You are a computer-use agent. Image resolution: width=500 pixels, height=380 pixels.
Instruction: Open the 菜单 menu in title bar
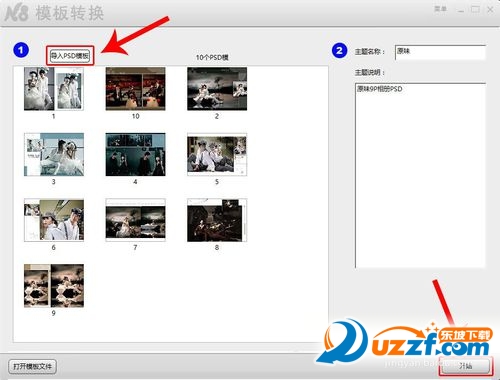pos(440,9)
